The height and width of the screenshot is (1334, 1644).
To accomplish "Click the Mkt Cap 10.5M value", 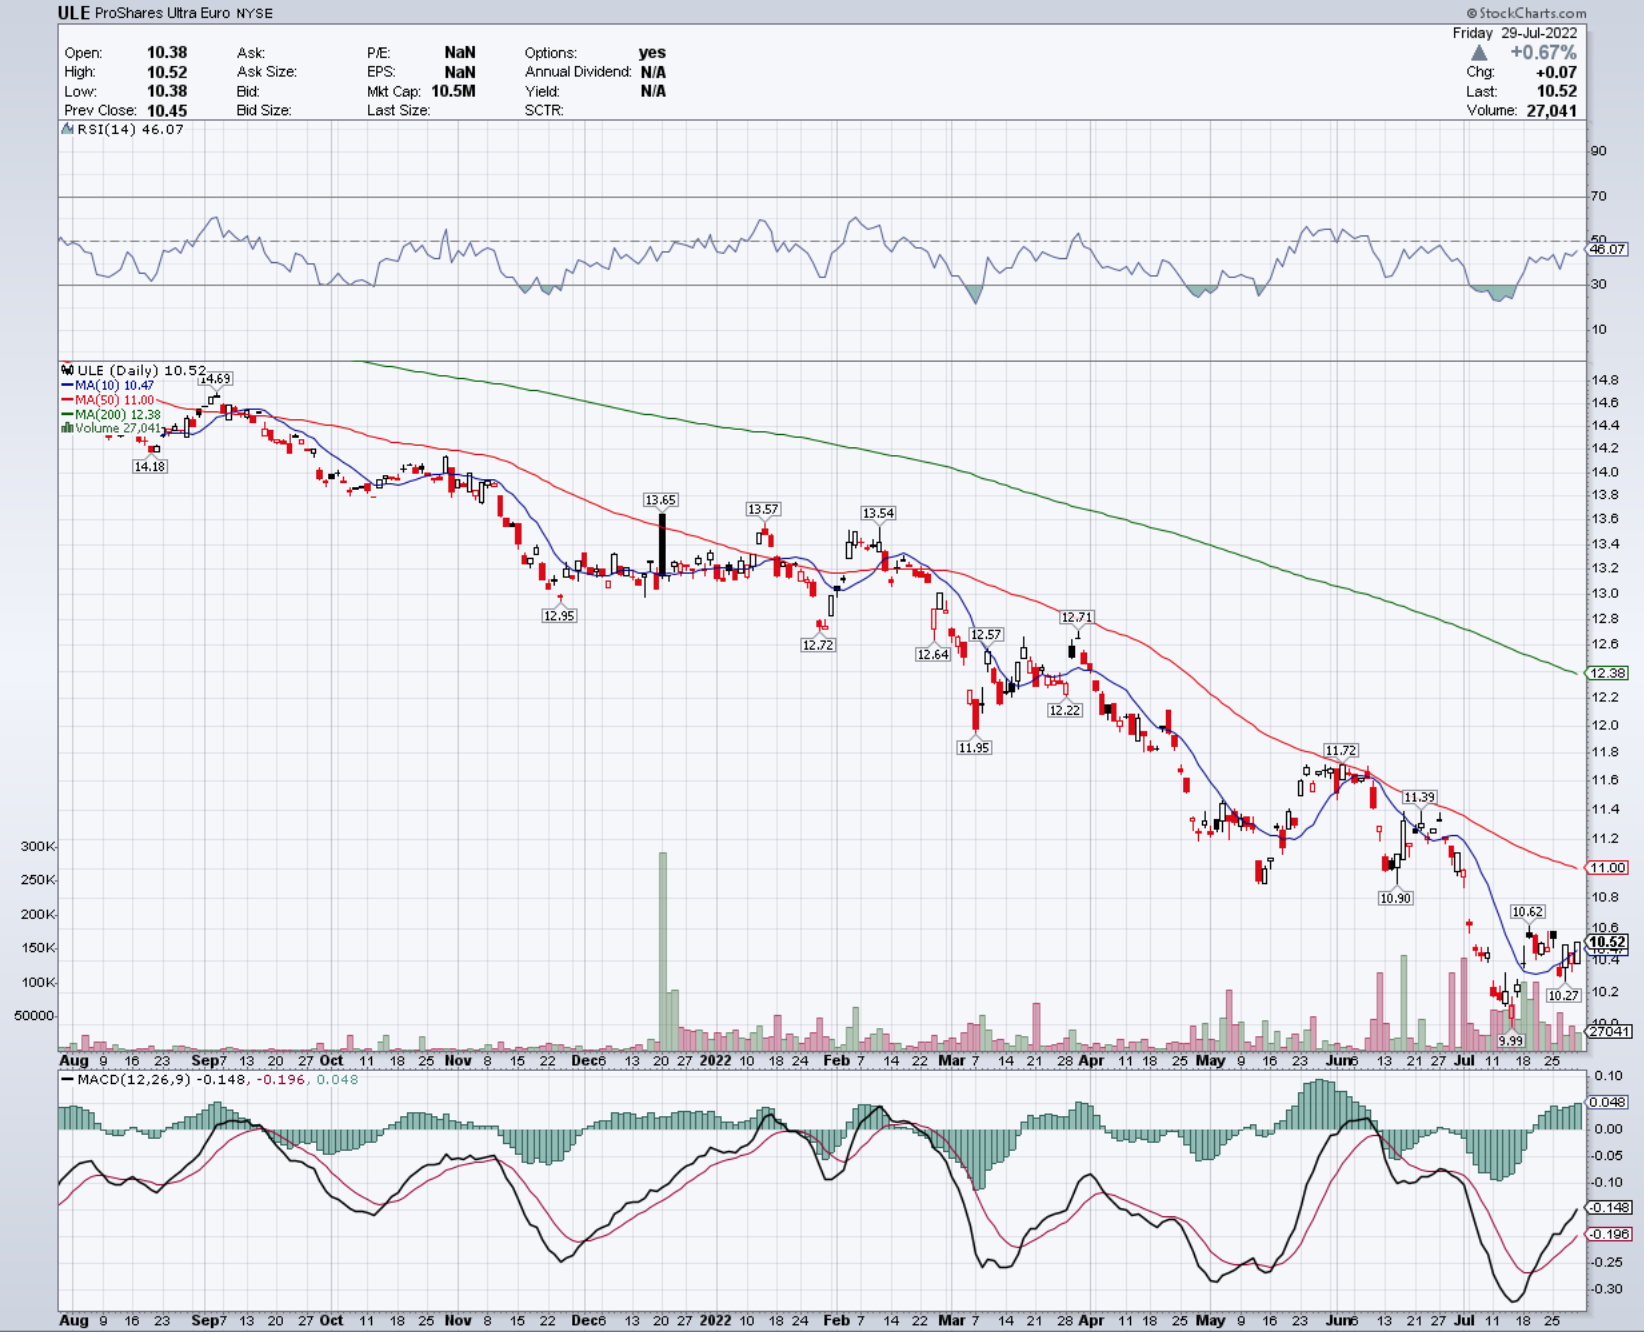I will coord(453,91).
